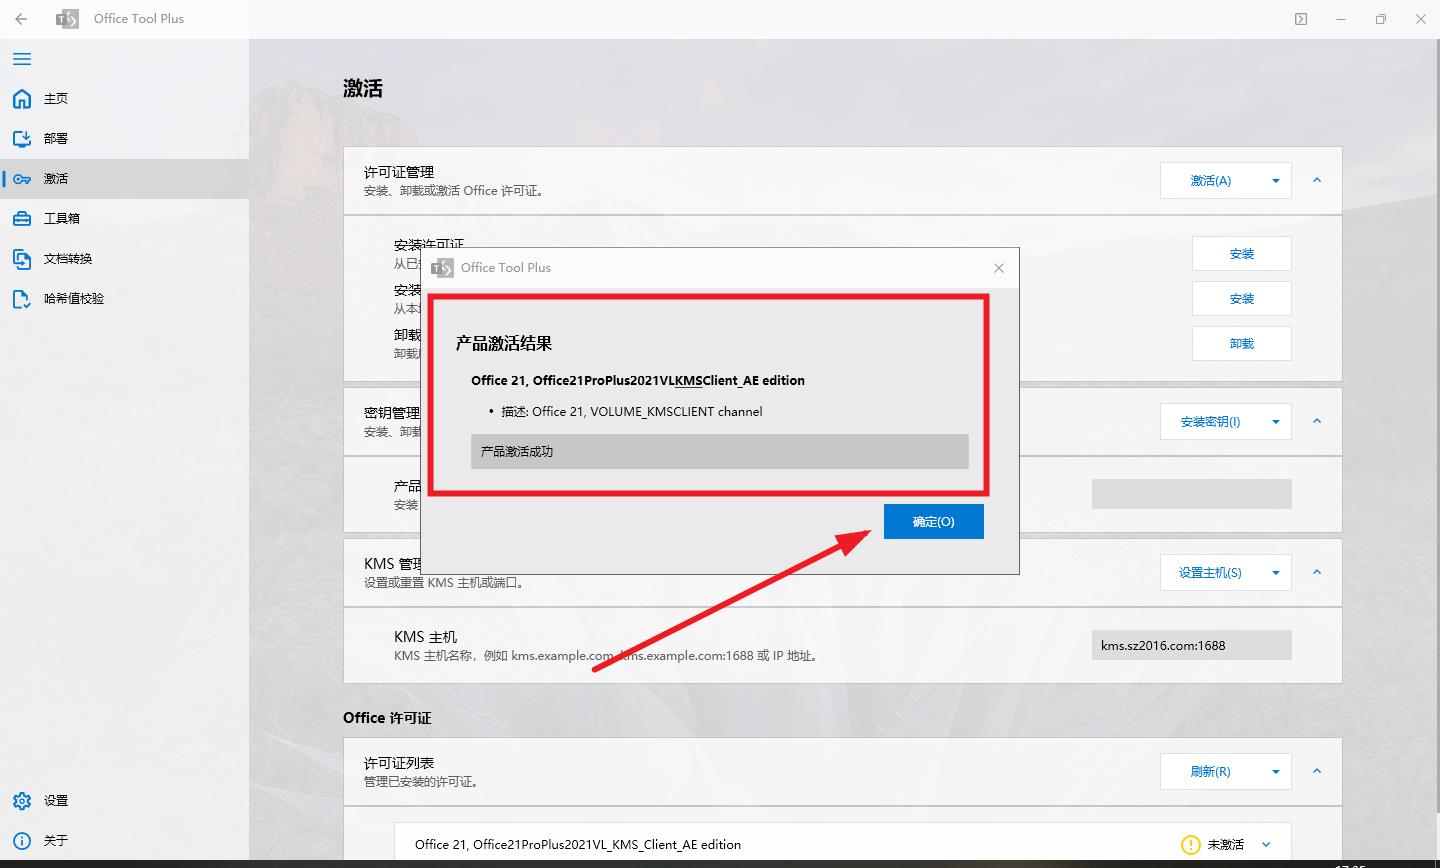This screenshot has height=868, width=1440.
Task: Open the 工具箱 toolbox icon
Action: [x=21, y=218]
